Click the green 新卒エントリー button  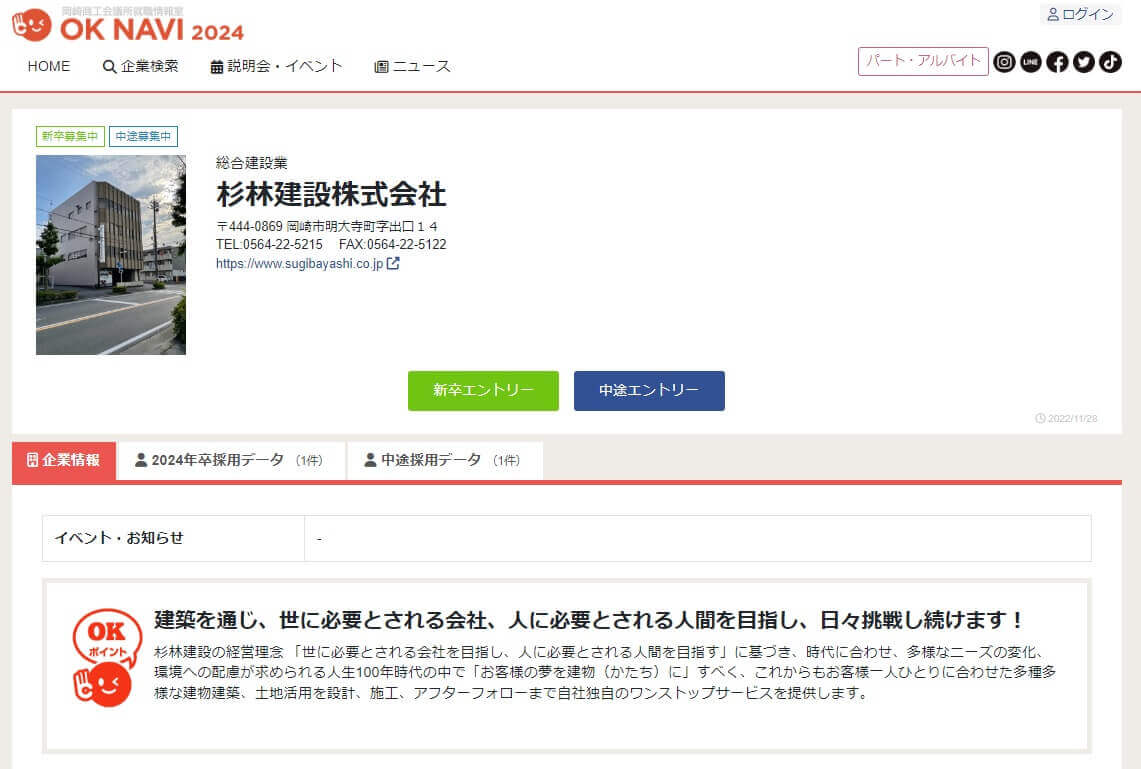pyautogui.click(x=483, y=391)
